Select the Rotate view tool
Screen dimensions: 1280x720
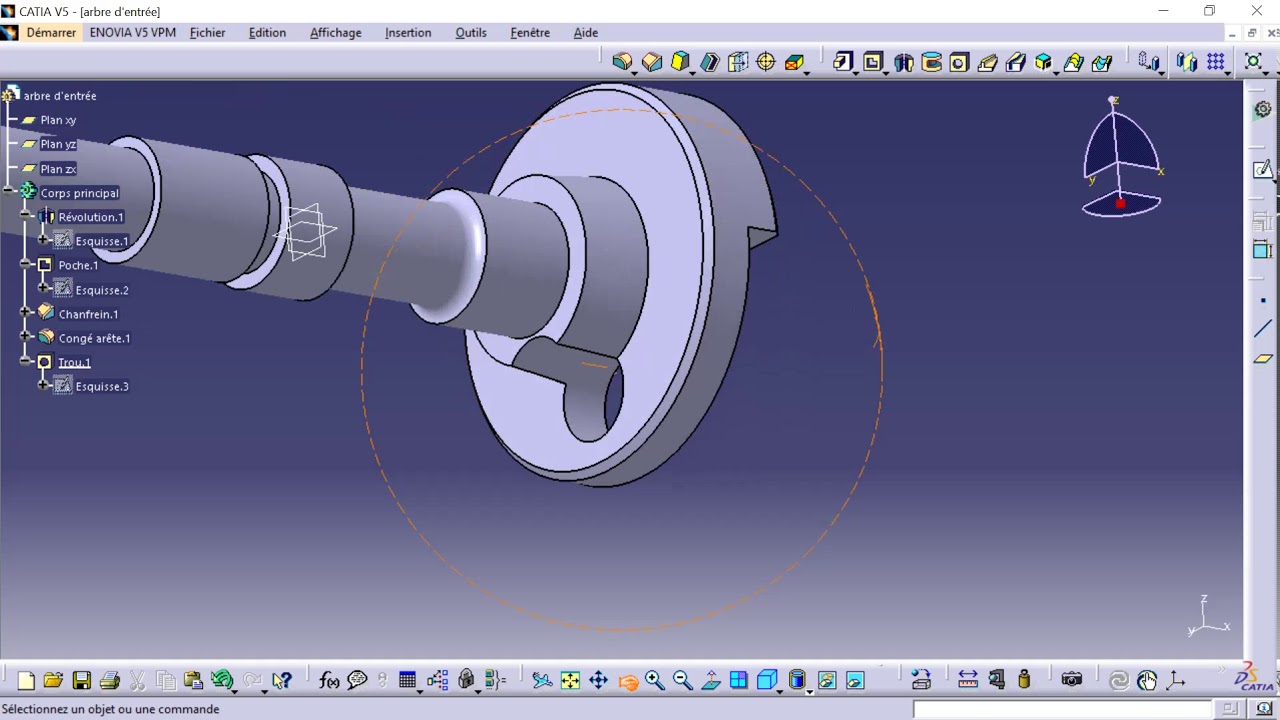(x=628, y=681)
